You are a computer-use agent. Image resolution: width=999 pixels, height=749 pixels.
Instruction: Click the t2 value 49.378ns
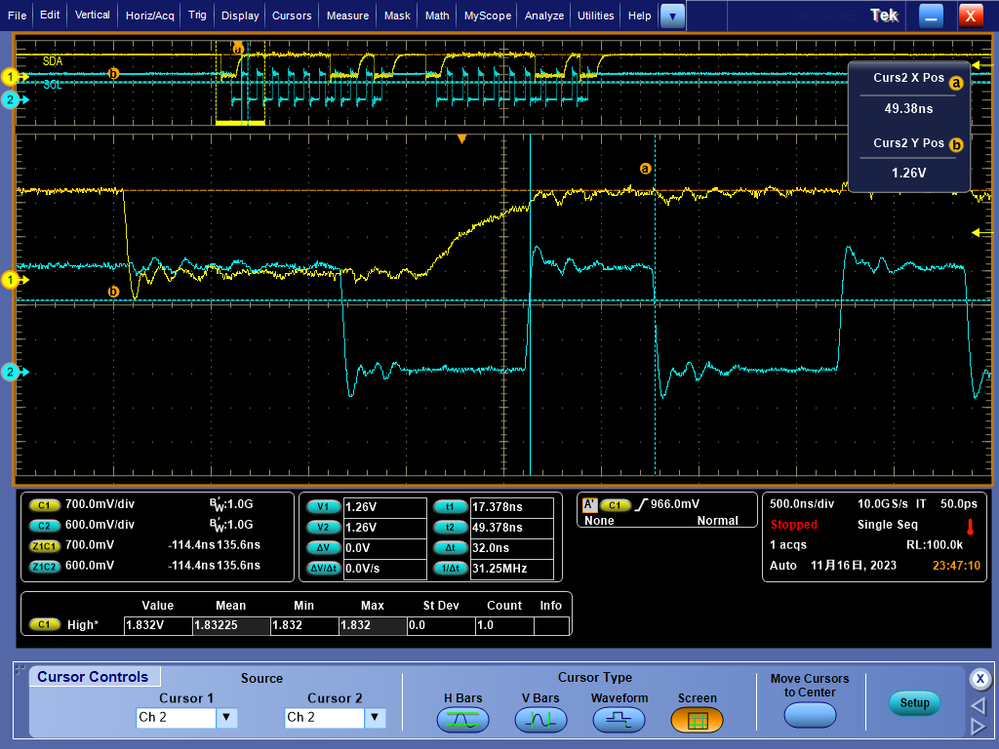pyautogui.click(x=512, y=527)
